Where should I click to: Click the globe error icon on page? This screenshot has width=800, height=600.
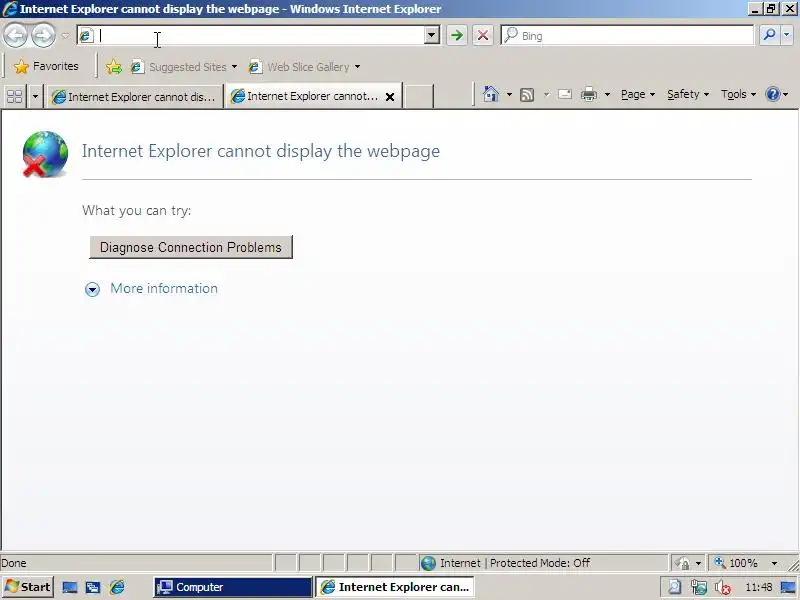click(x=45, y=155)
